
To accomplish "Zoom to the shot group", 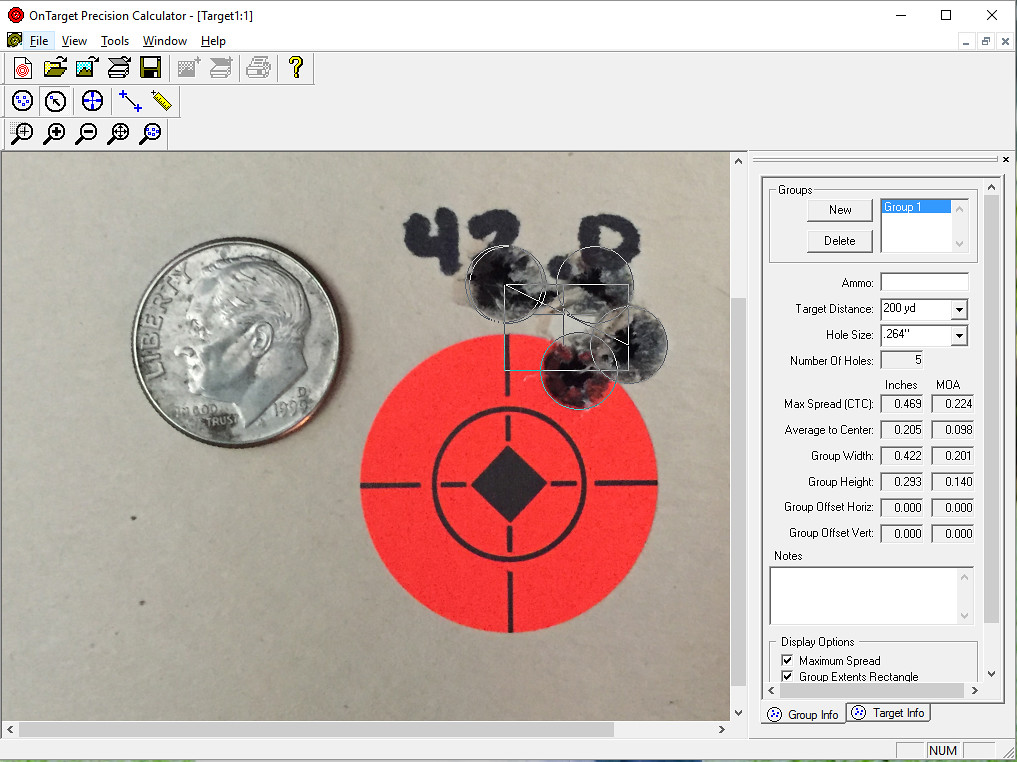I will tap(150, 134).
